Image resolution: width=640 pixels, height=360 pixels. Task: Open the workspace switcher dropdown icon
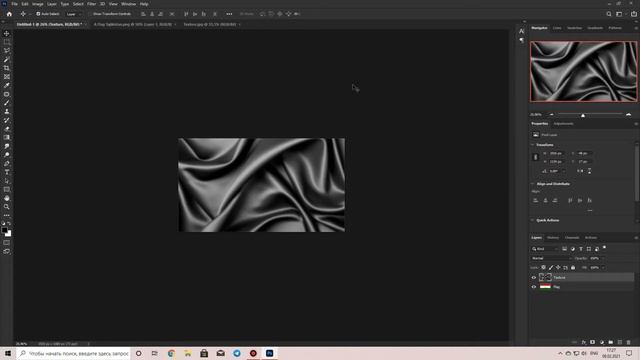click(620, 14)
